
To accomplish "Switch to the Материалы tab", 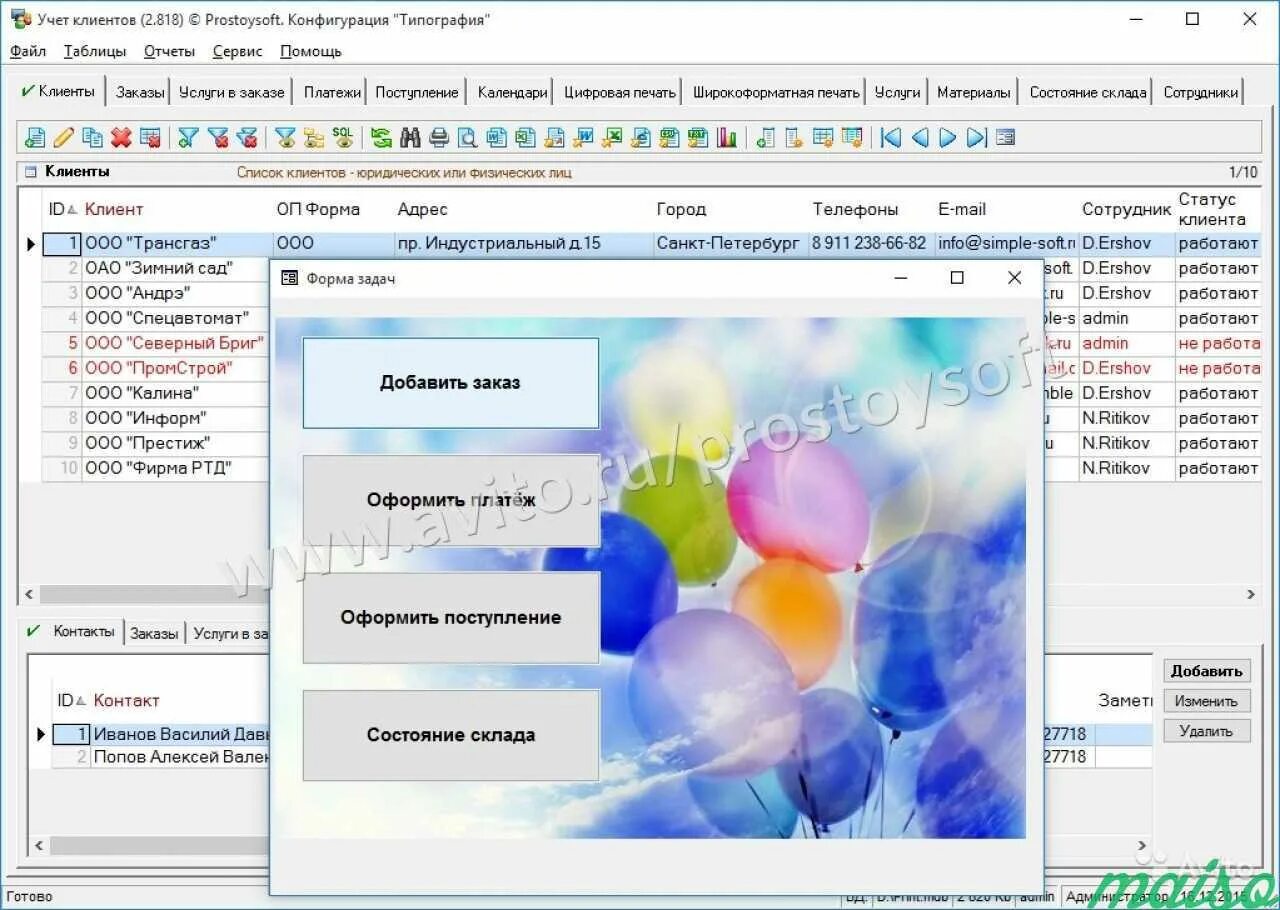I will click(973, 92).
